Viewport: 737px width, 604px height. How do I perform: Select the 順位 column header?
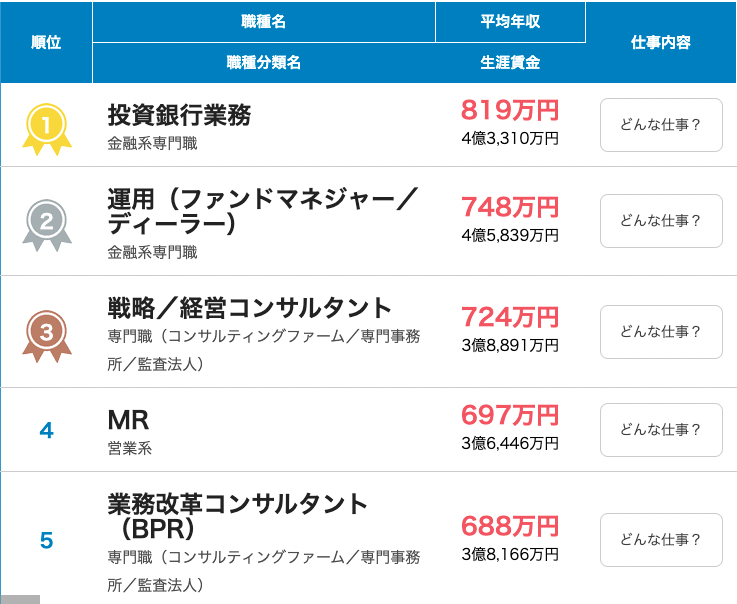click(46, 42)
